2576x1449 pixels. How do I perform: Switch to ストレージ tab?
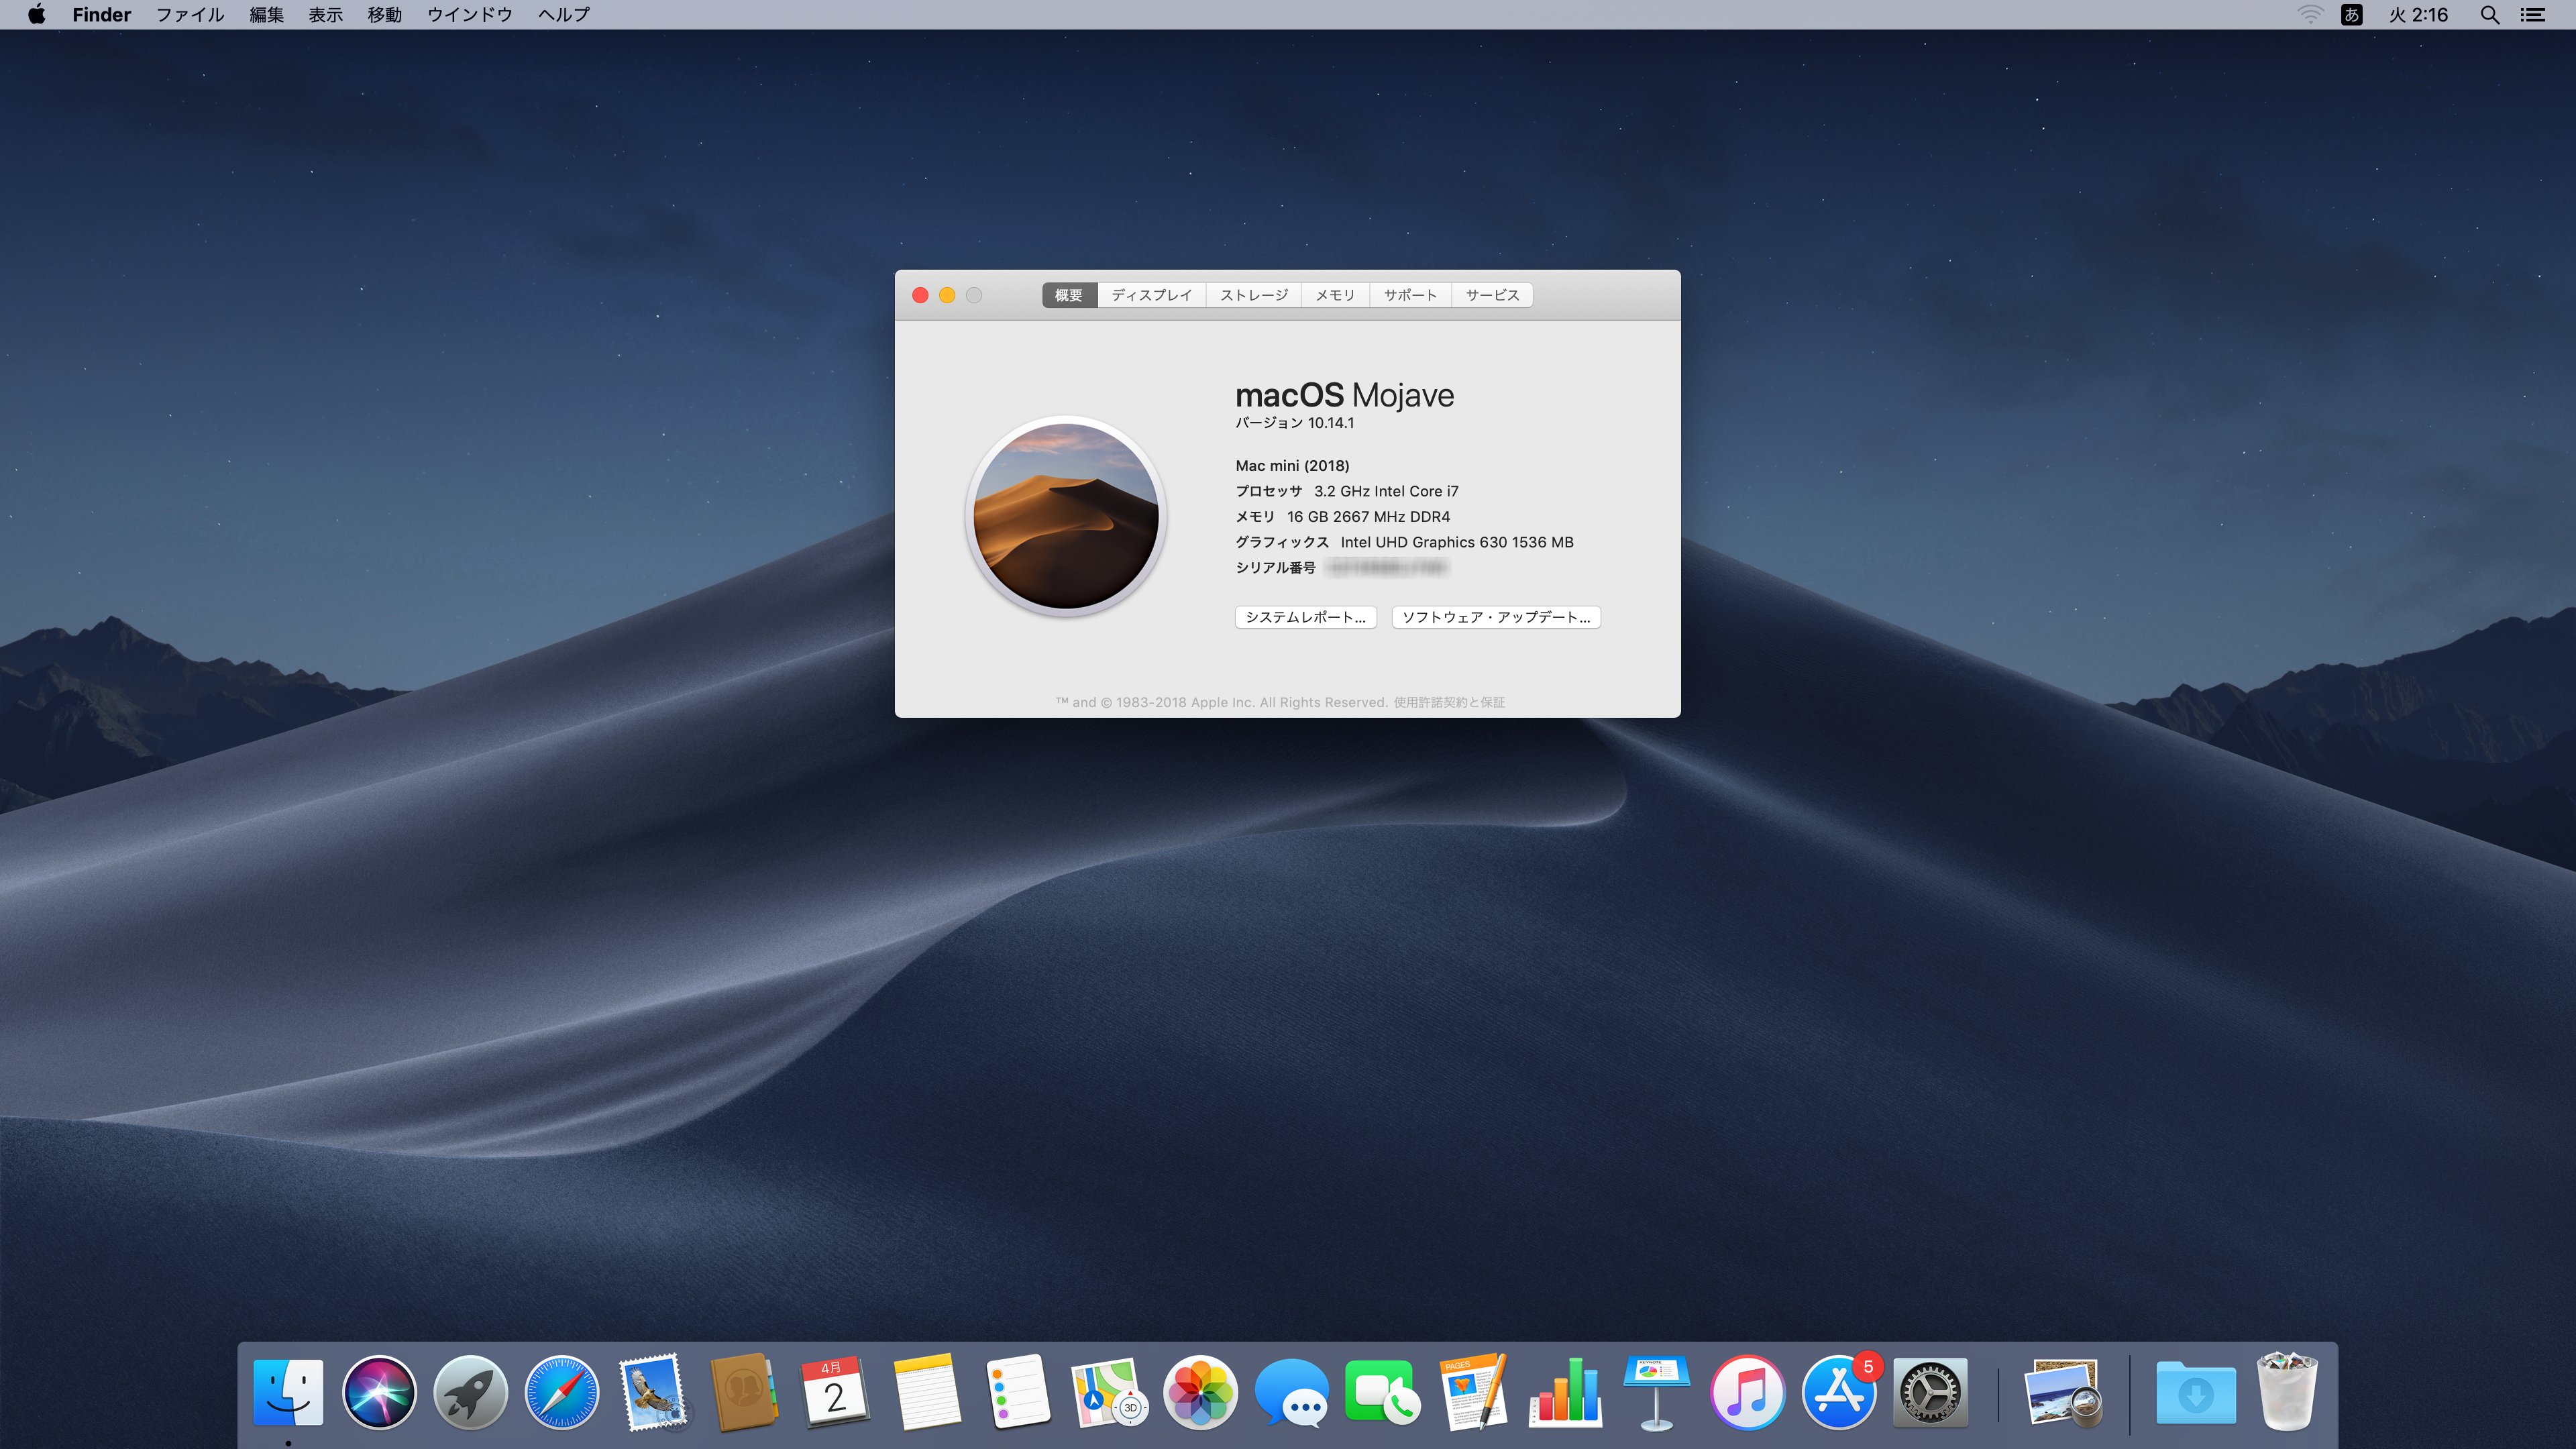point(1254,295)
